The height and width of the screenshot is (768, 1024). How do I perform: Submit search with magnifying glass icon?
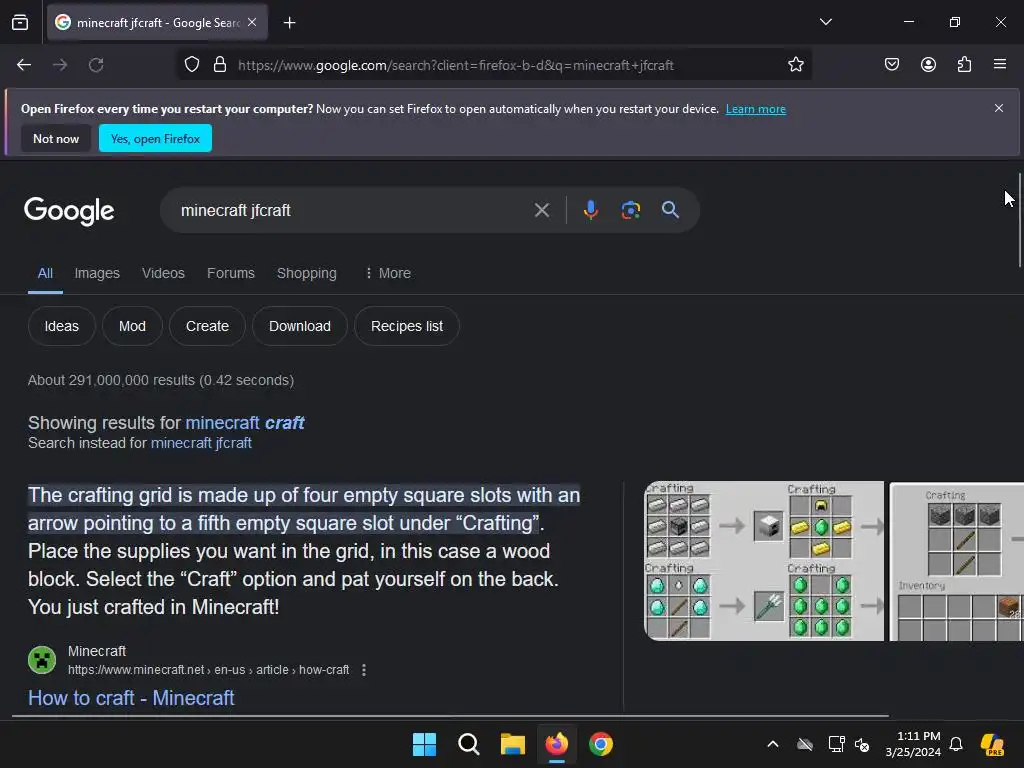pos(670,210)
